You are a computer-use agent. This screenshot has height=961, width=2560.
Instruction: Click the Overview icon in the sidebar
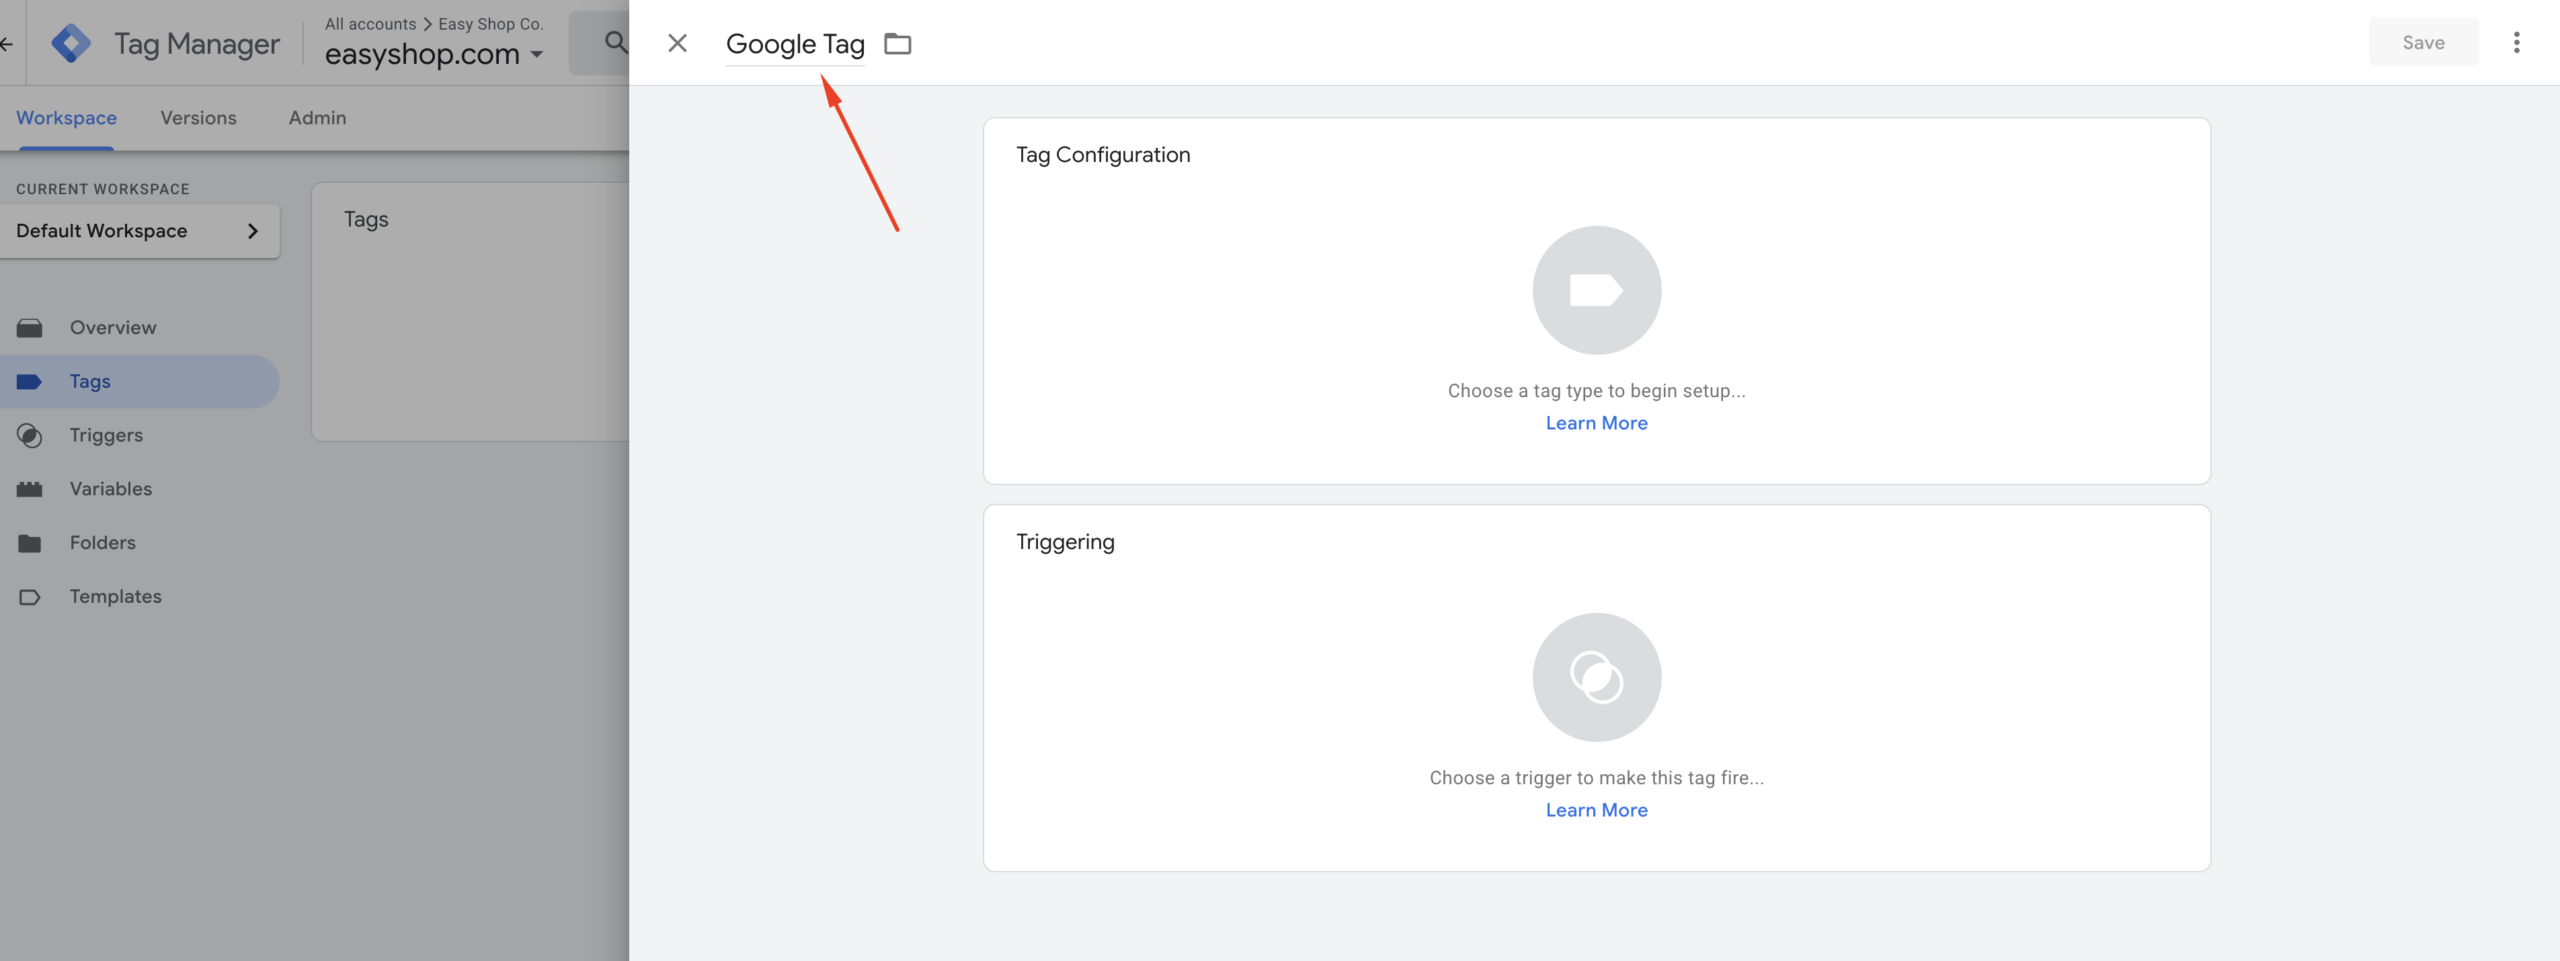(x=30, y=328)
